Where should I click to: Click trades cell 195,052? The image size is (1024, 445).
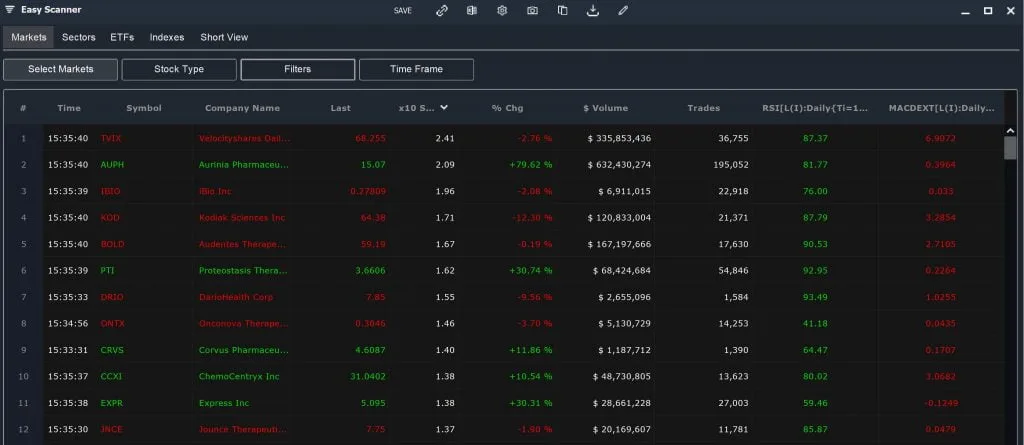[731, 165]
